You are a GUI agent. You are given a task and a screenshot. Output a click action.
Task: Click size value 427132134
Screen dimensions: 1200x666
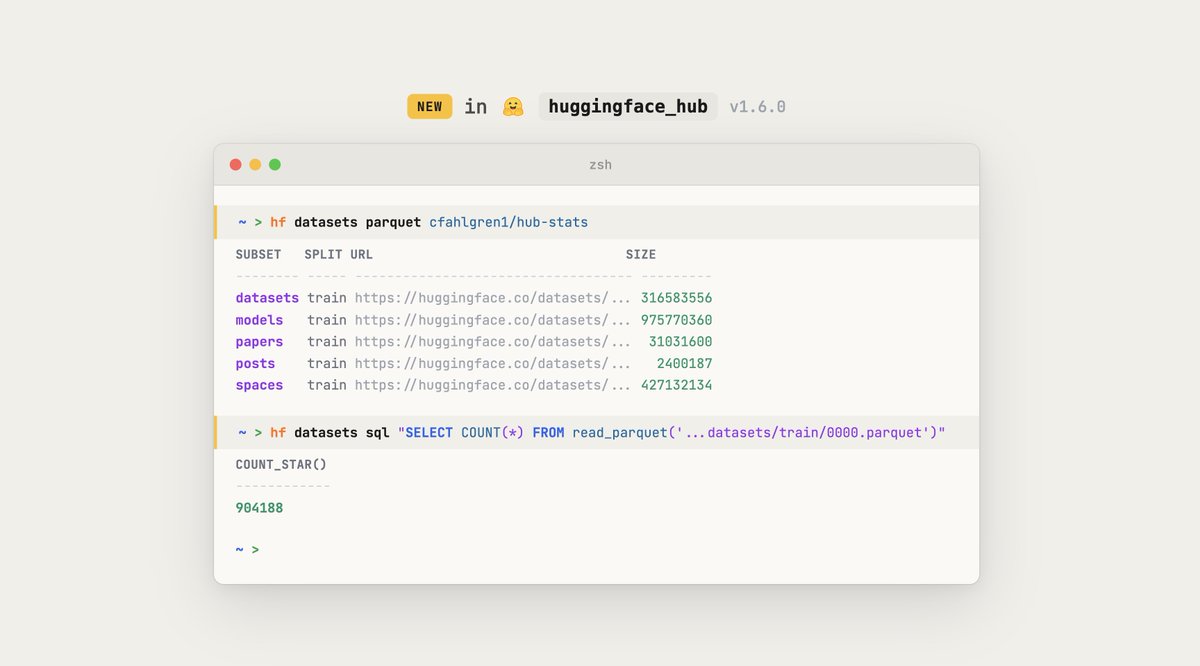tap(677, 386)
